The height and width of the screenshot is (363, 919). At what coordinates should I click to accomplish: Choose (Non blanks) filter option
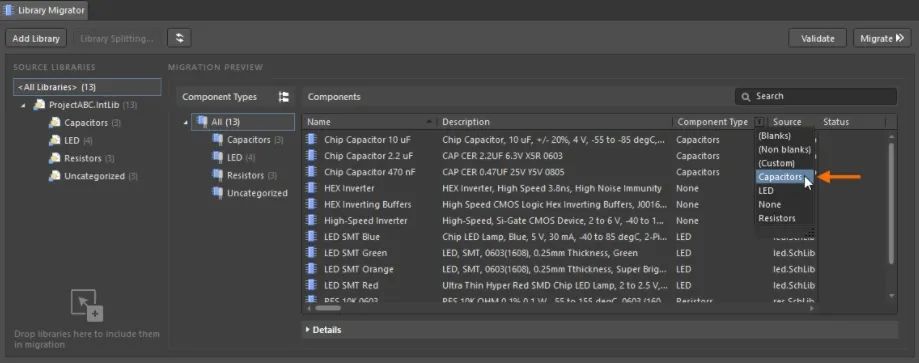(784, 150)
